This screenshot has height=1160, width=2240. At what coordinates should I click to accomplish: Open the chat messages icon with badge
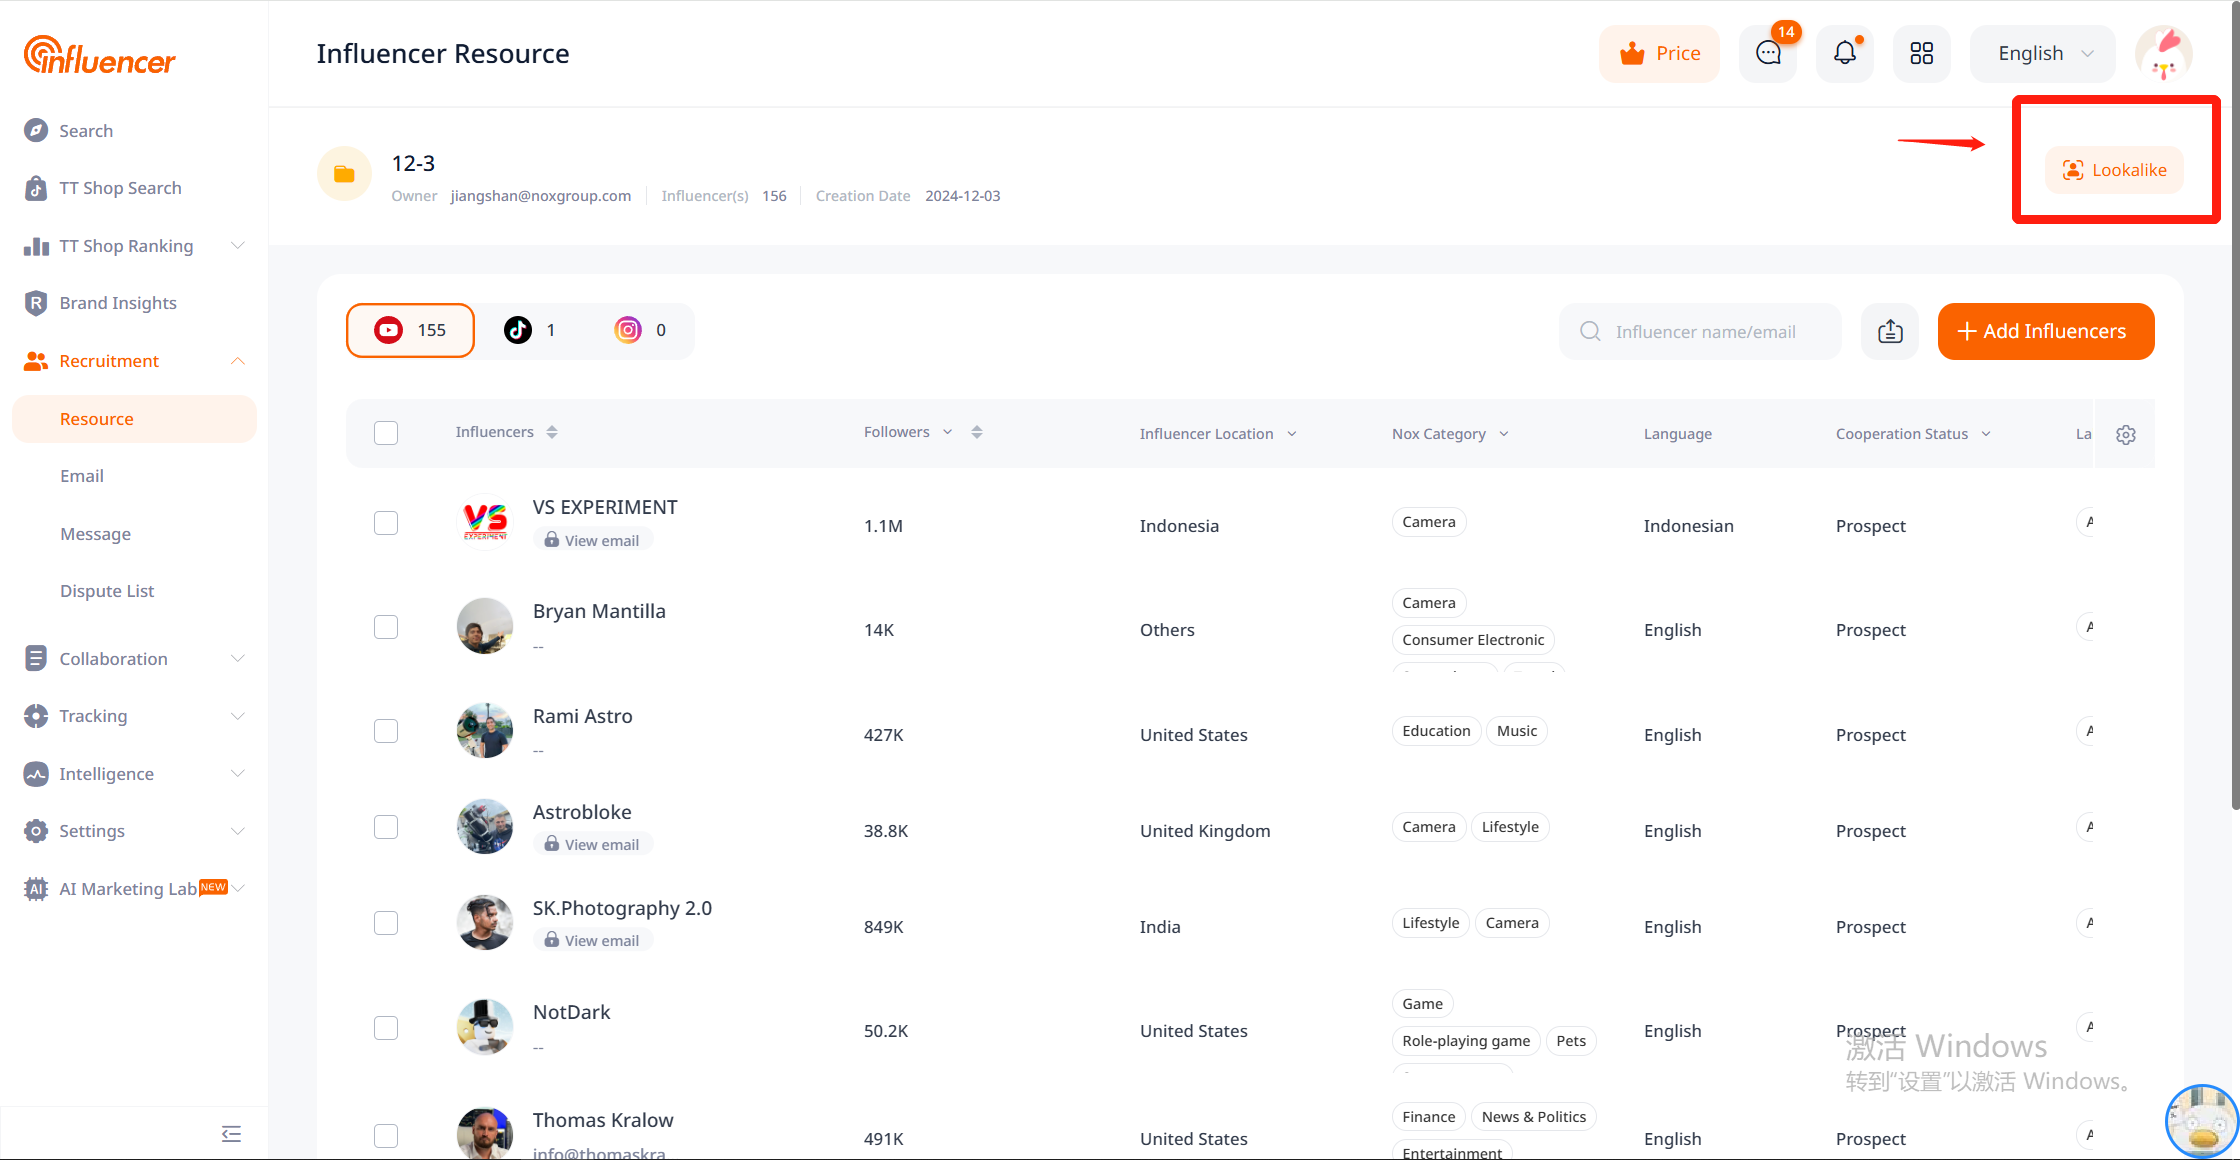click(1768, 54)
